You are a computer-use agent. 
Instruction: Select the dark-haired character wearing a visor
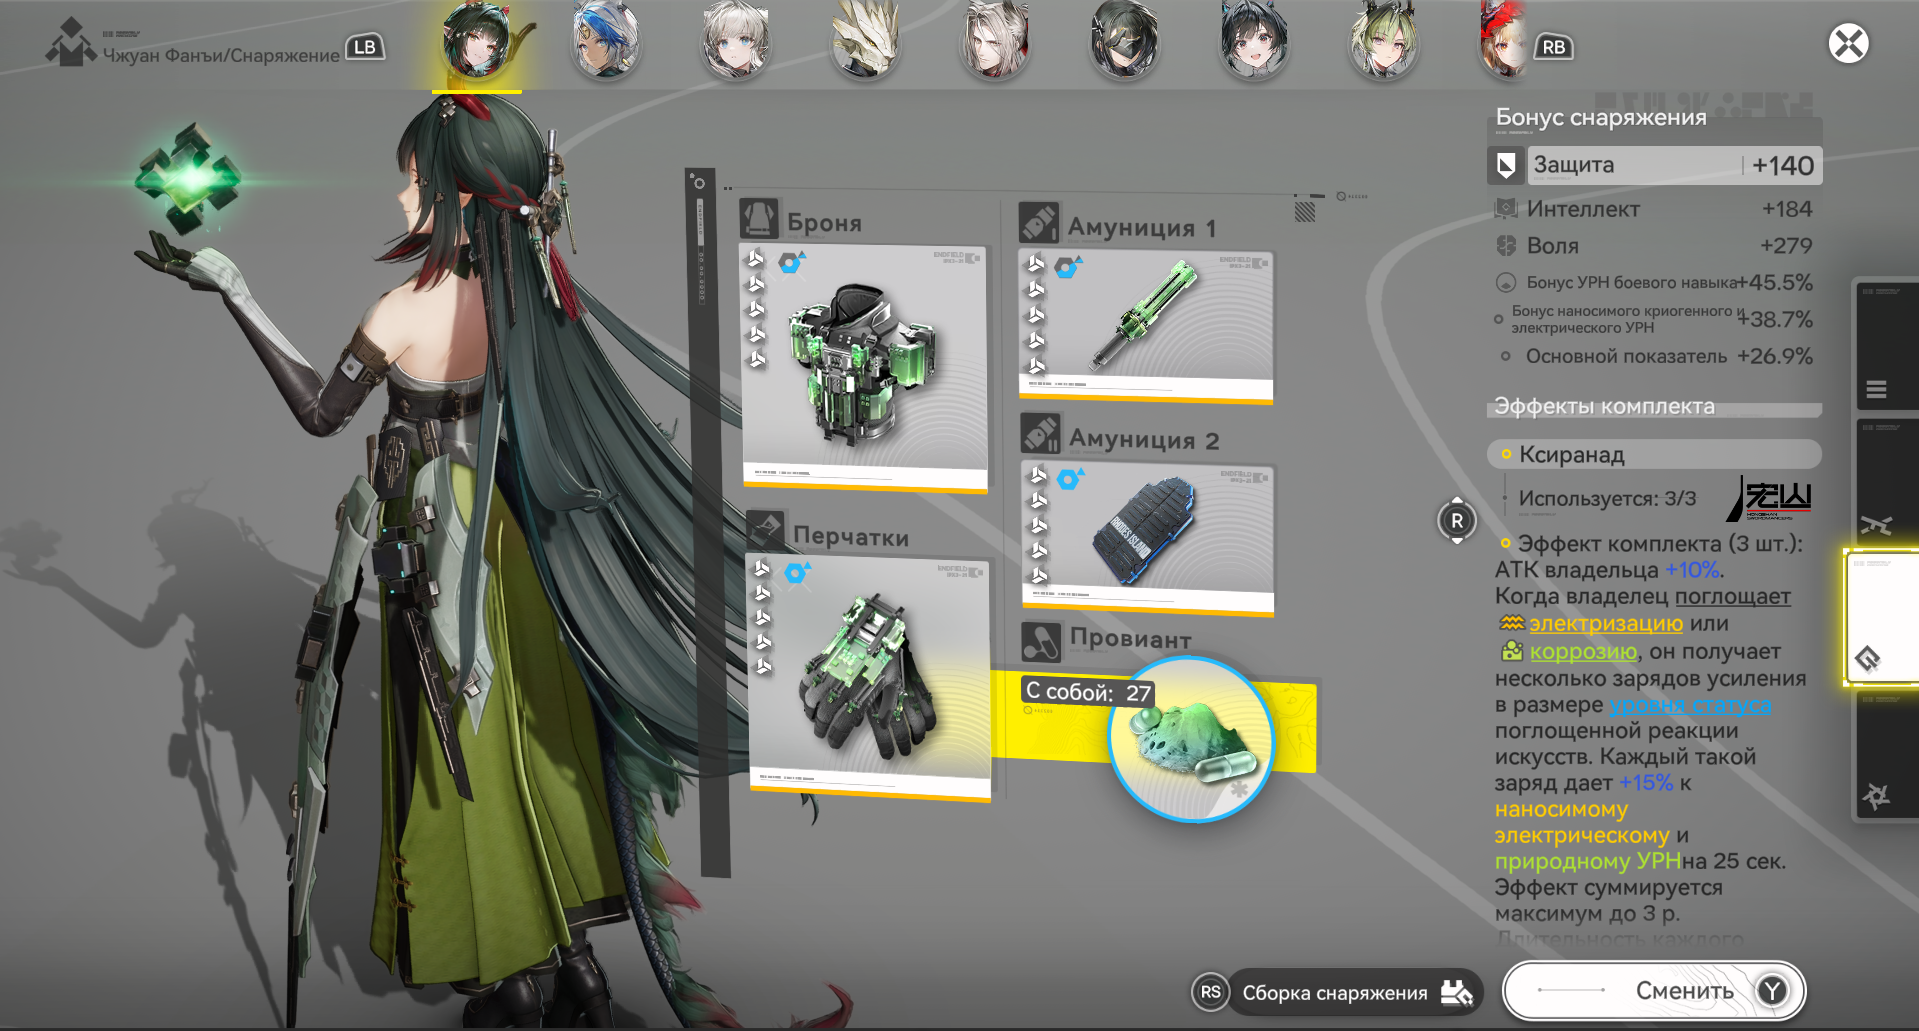click(1125, 42)
